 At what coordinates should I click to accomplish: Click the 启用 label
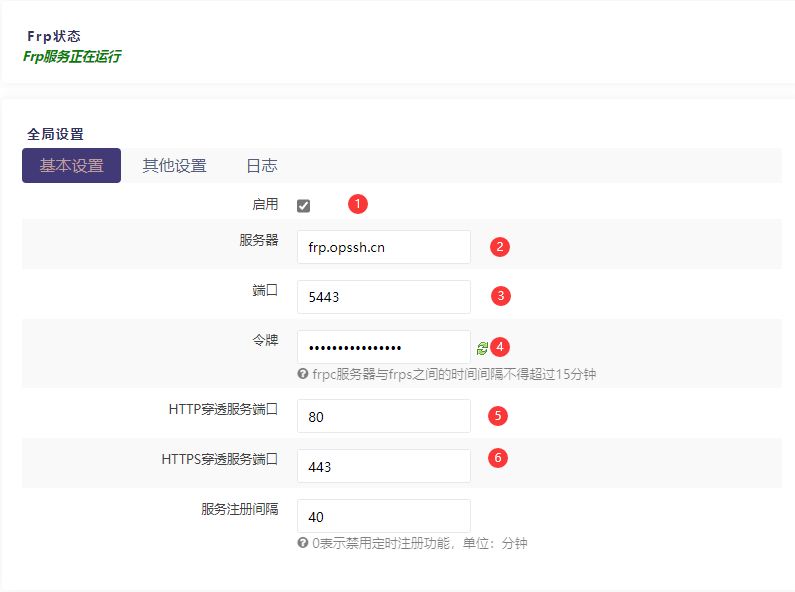265,204
